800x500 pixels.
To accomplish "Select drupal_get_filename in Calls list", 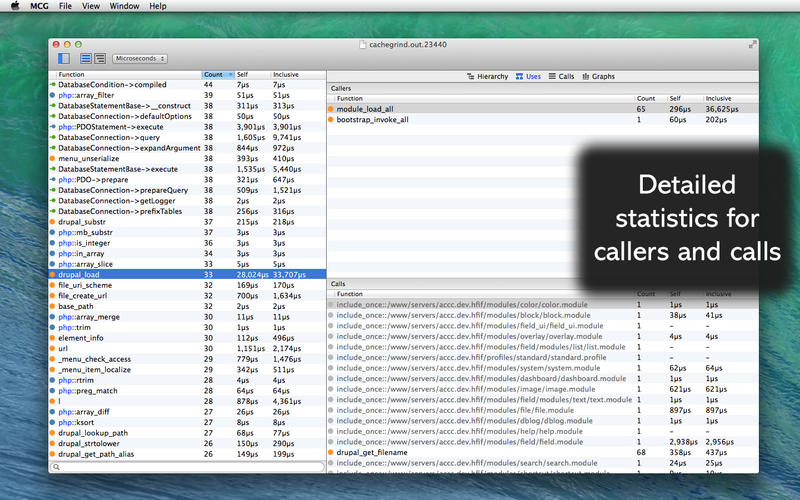I will click(x=543, y=453).
